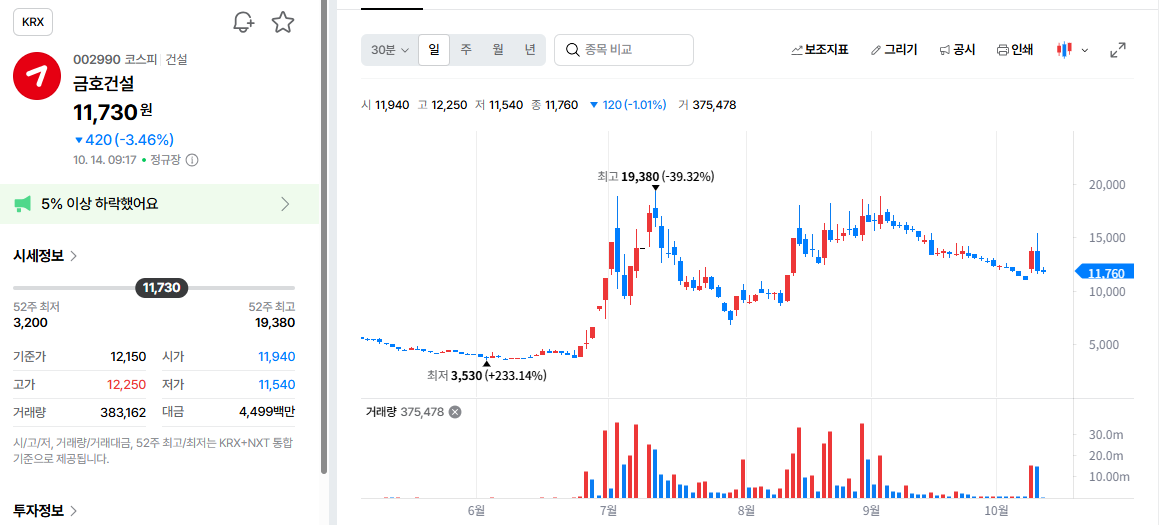Remove the 거래량 volume indicator
The width and height of the screenshot is (1160, 525).
pyautogui.click(x=455, y=412)
